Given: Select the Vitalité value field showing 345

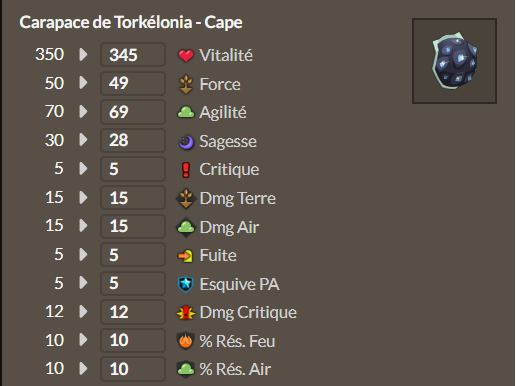Looking at the screenshot, I should [x=133, y=55].
